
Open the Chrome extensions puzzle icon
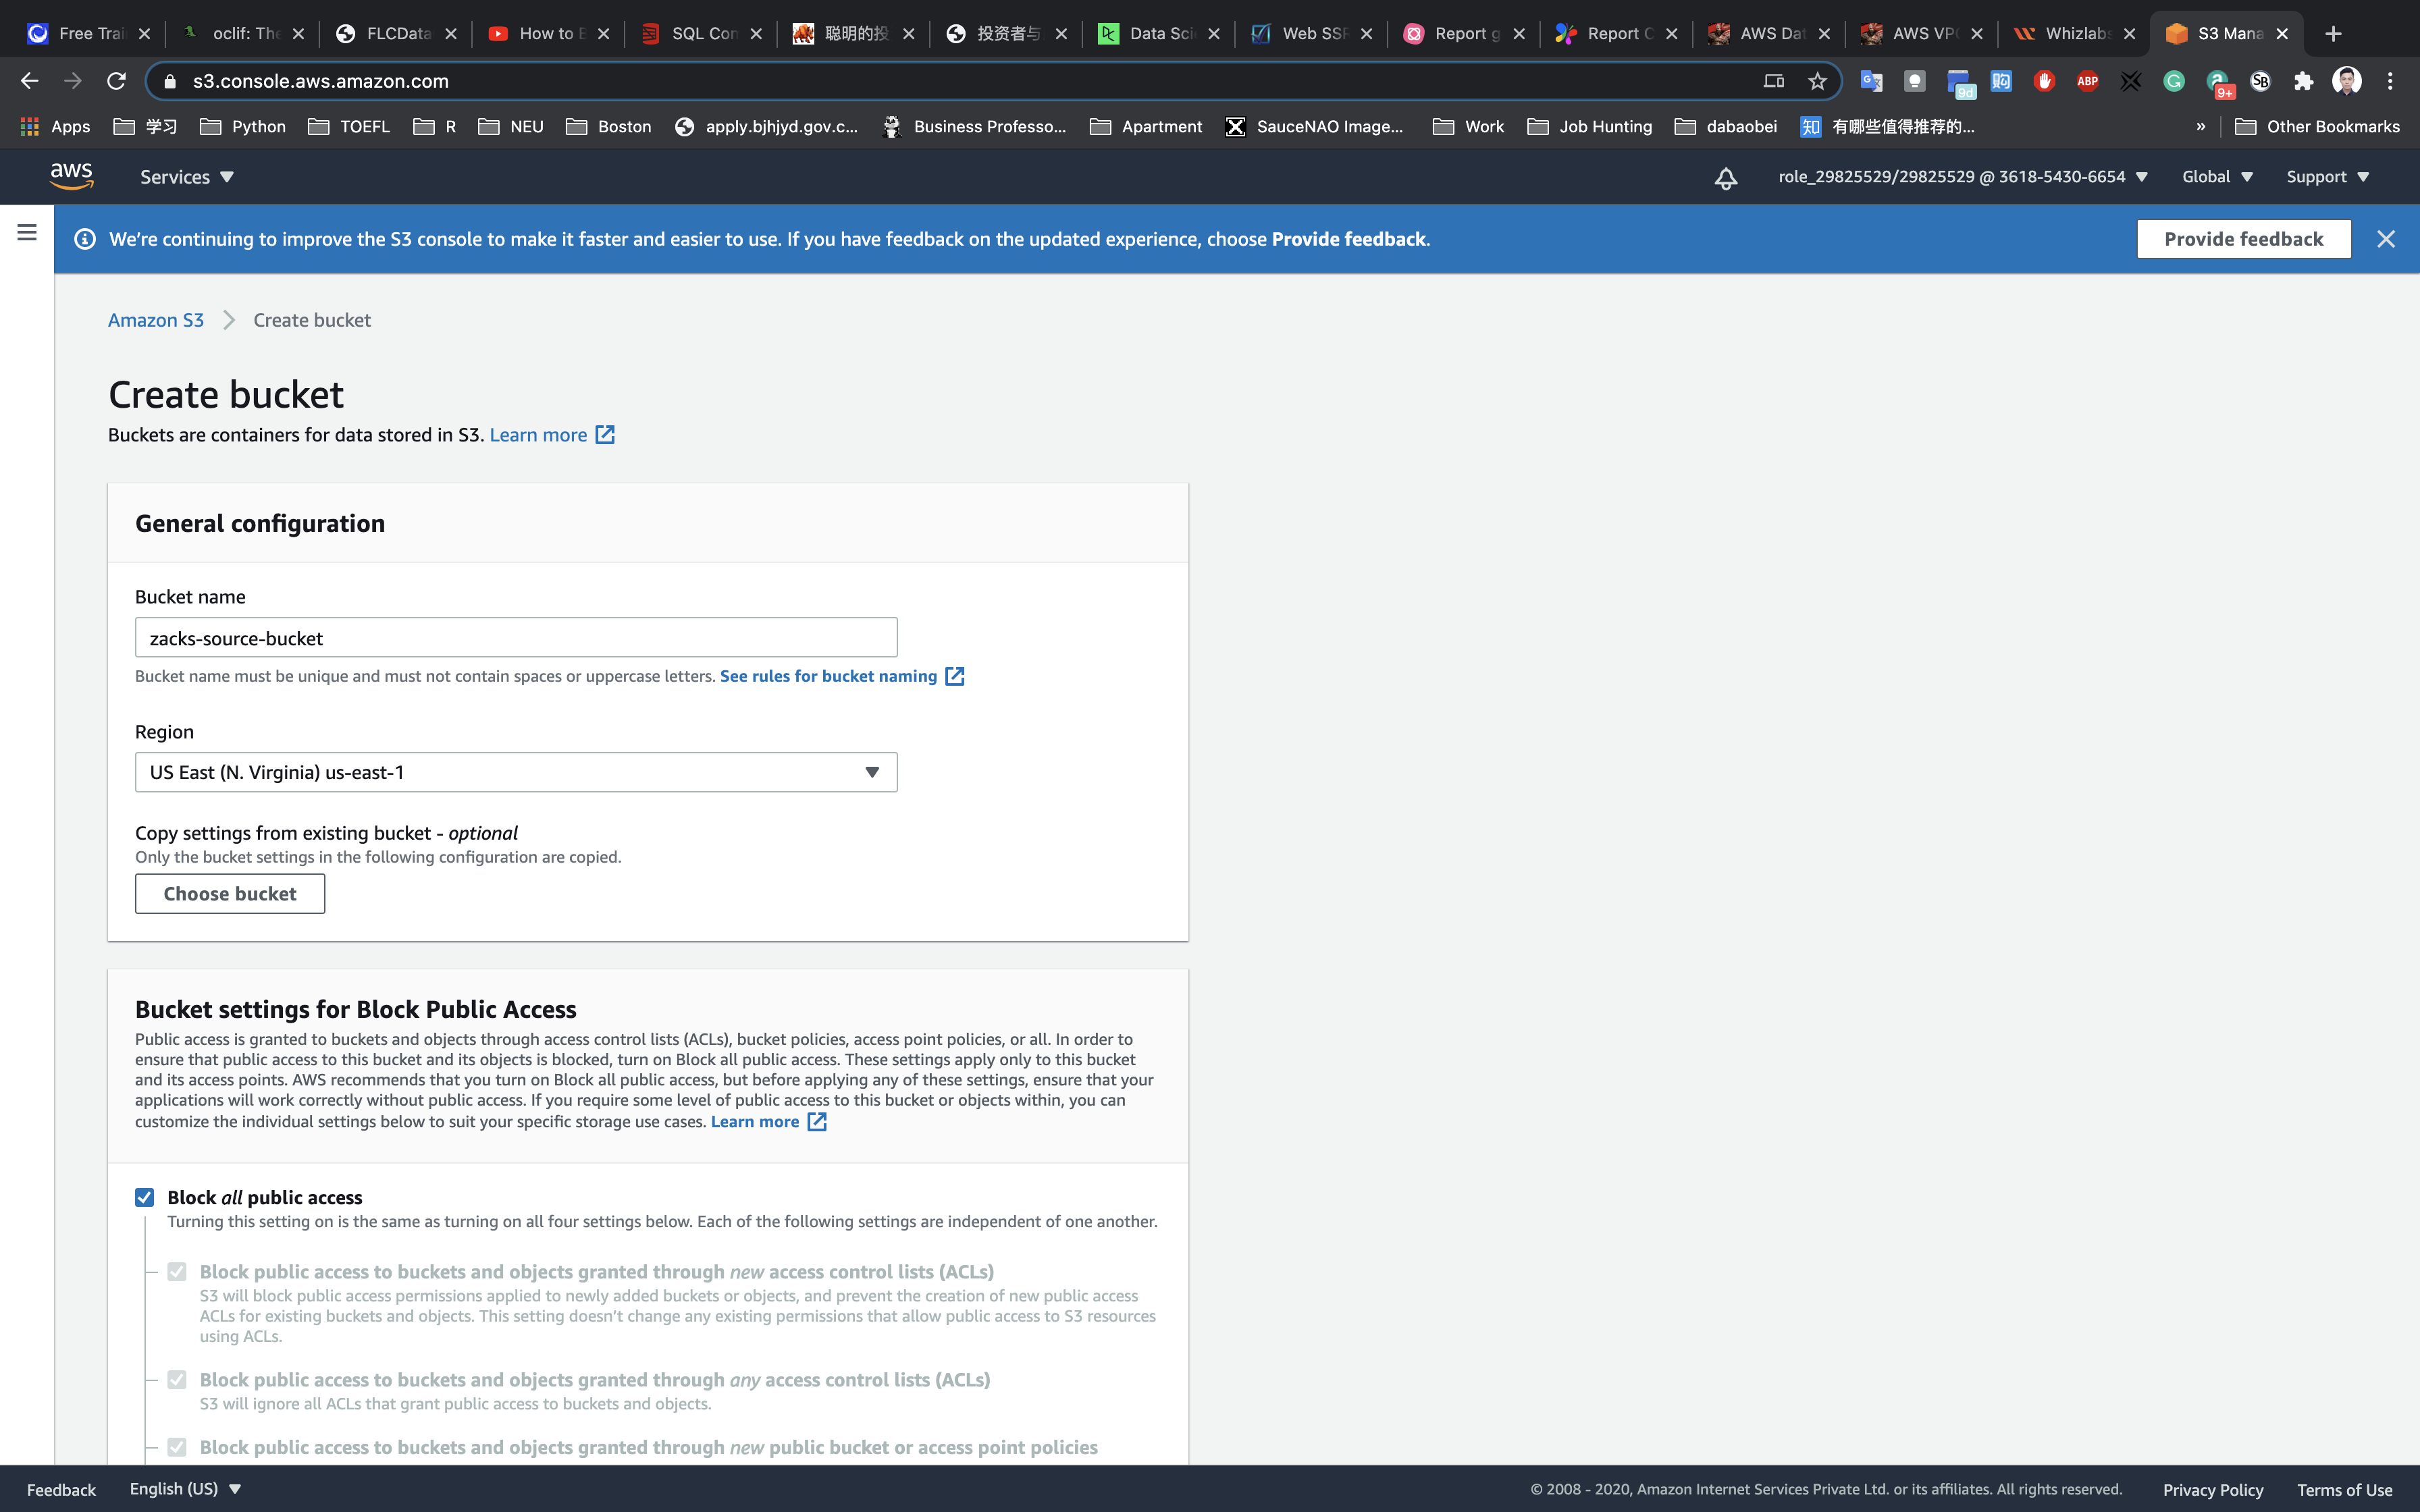click(2303, 81)
